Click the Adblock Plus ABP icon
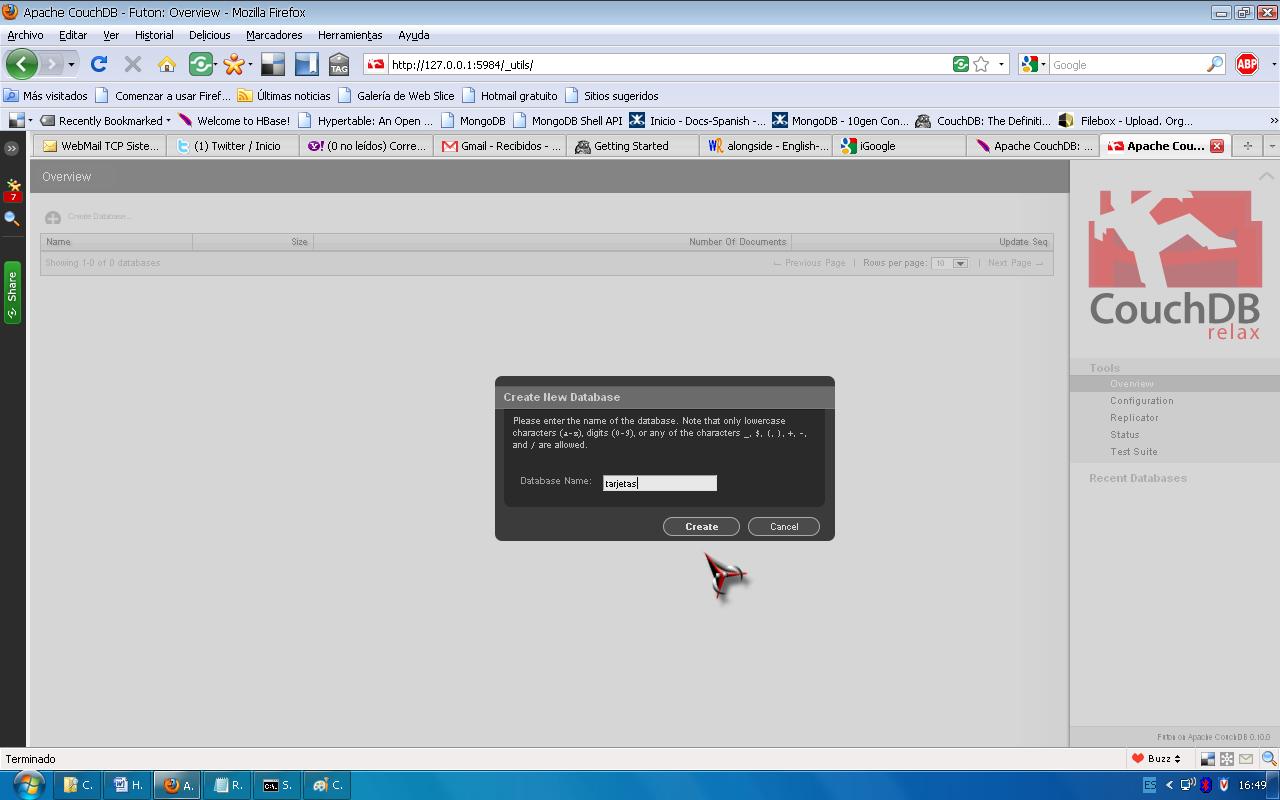Viewport: 1280px width, 800px height. tap(1247, 64)
